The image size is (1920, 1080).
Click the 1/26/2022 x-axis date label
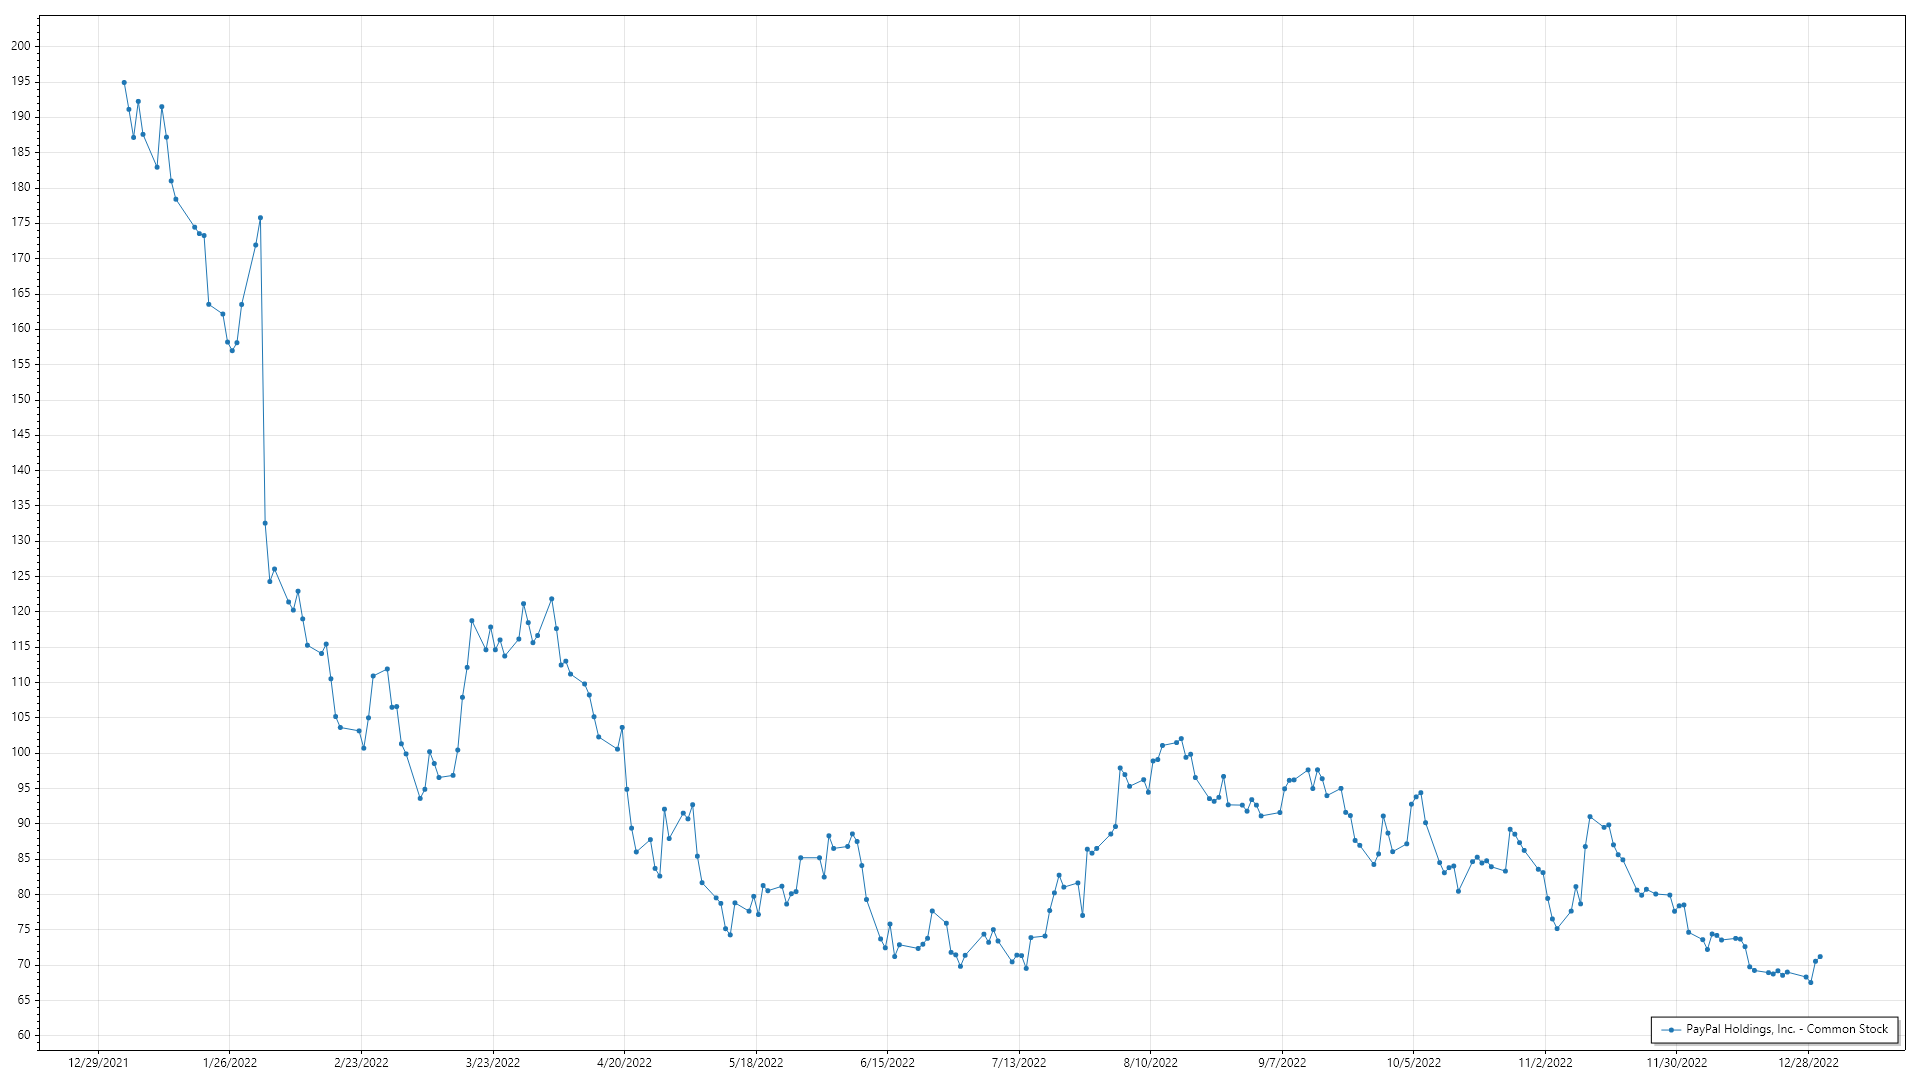(230, 1062)
